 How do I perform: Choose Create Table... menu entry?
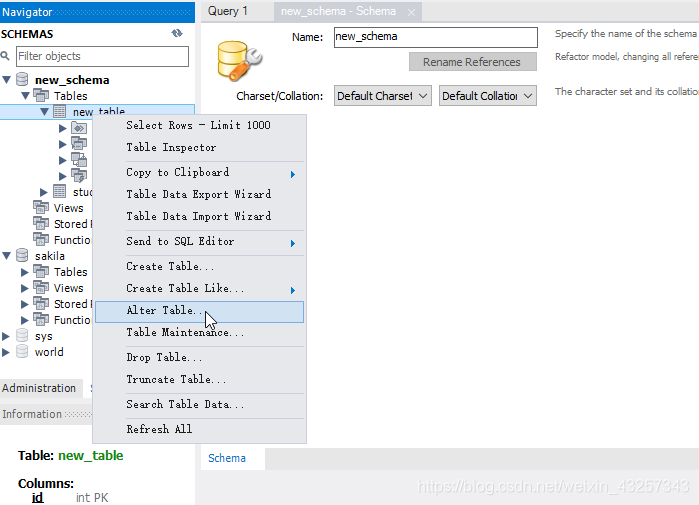tap(199, 267)
